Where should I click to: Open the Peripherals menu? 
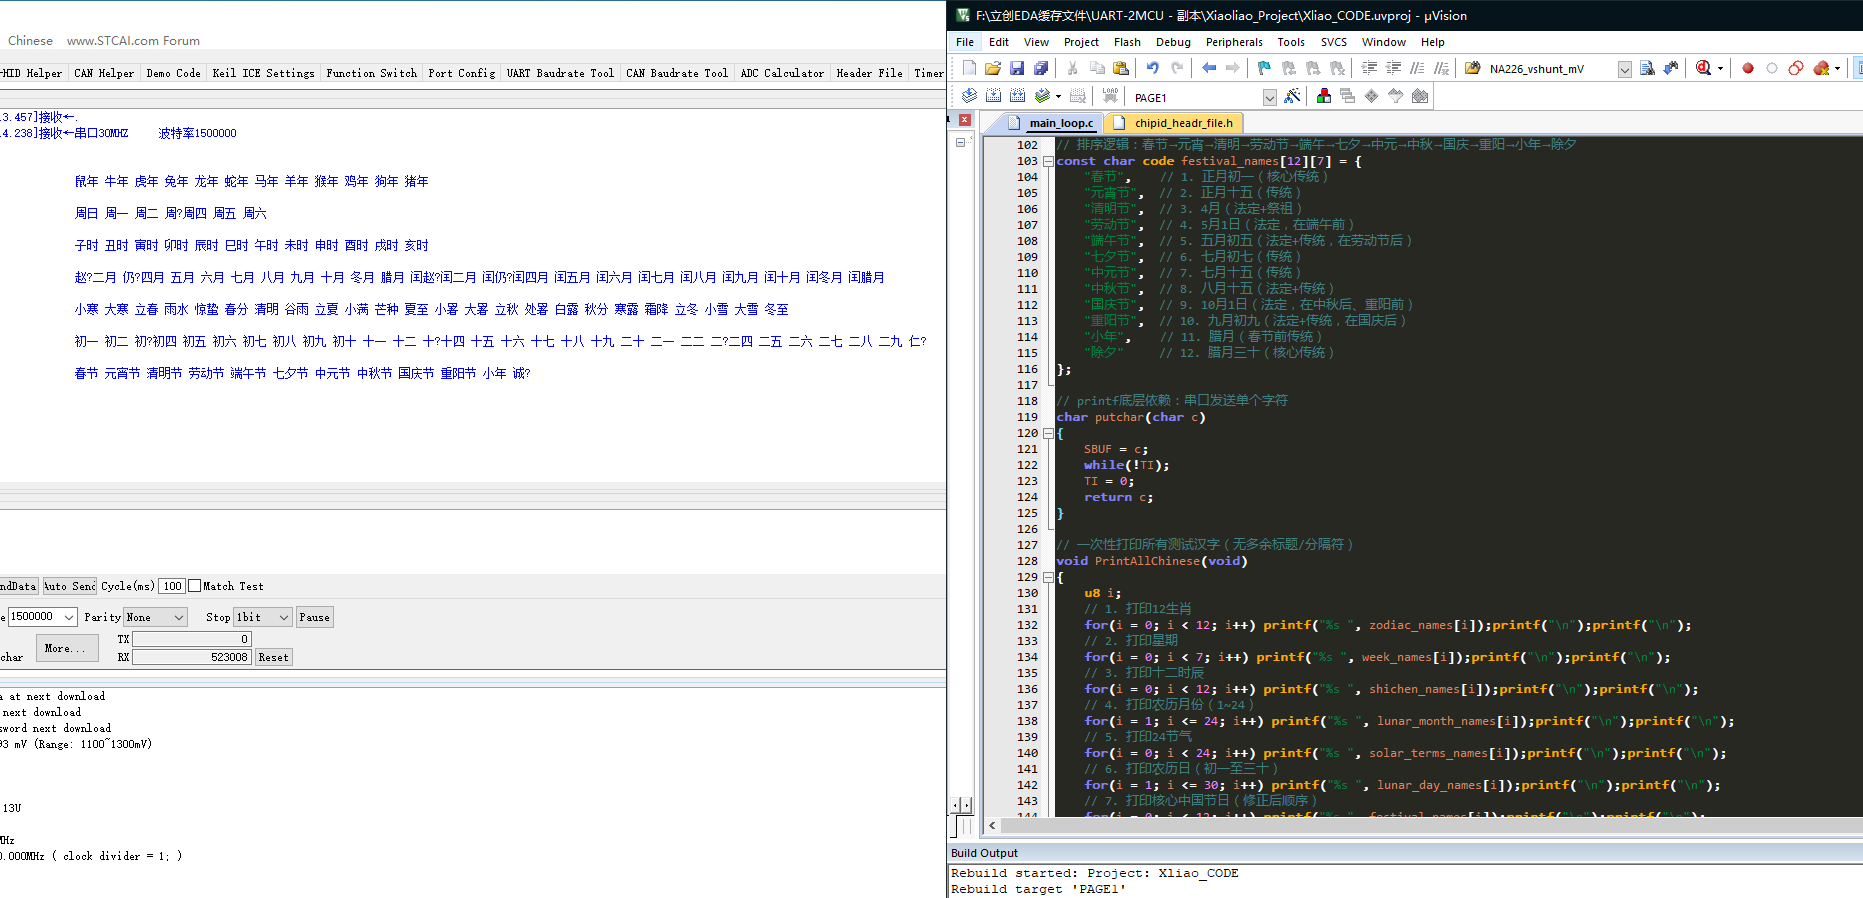point(1233,42)
